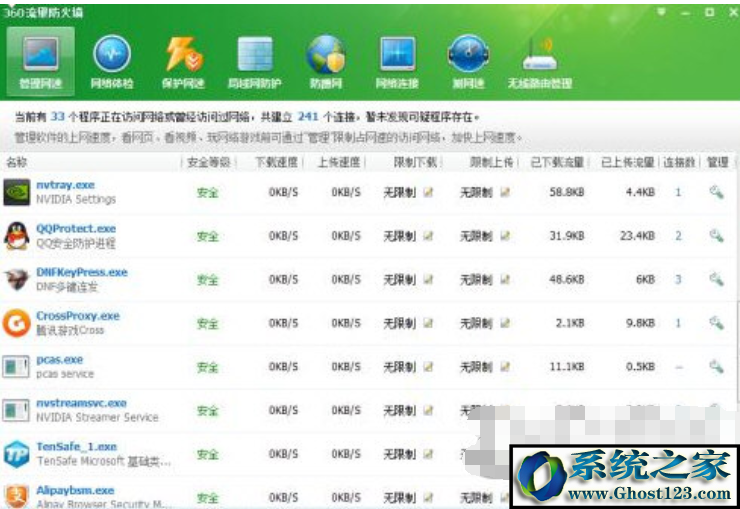Open Alipaybsm.exe program link
740x509 pixels.
pos(75,490)
